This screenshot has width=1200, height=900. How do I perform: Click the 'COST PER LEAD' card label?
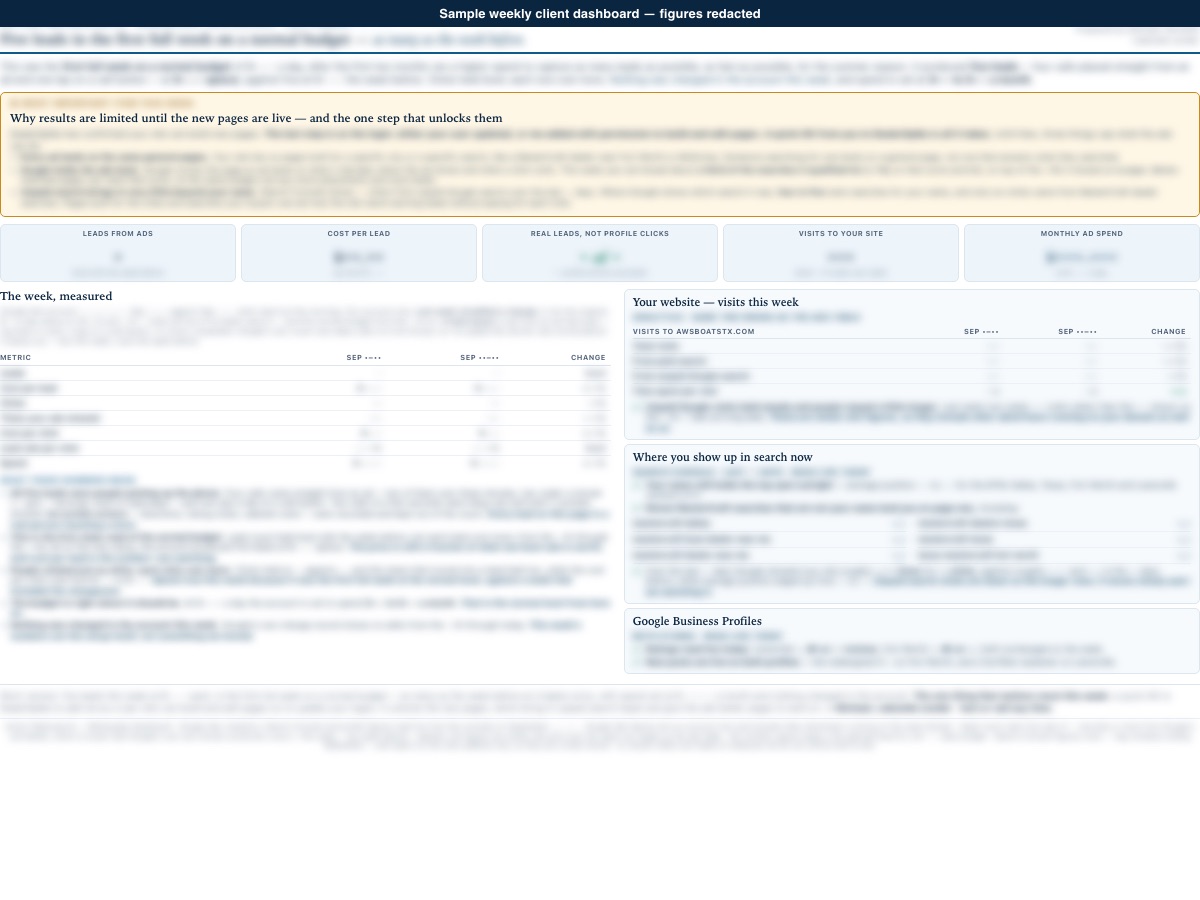tap(359, 233)
